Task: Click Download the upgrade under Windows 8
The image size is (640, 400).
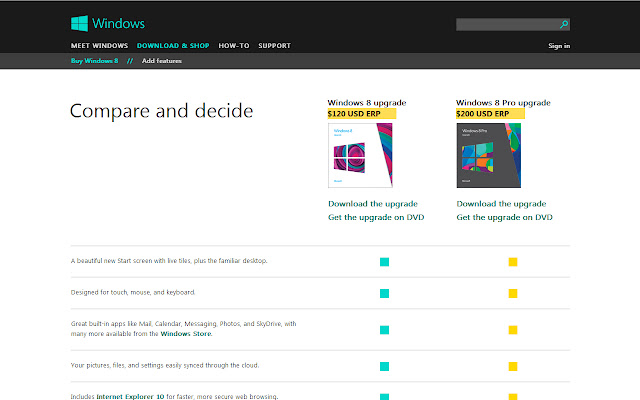Action: [373, 204]
